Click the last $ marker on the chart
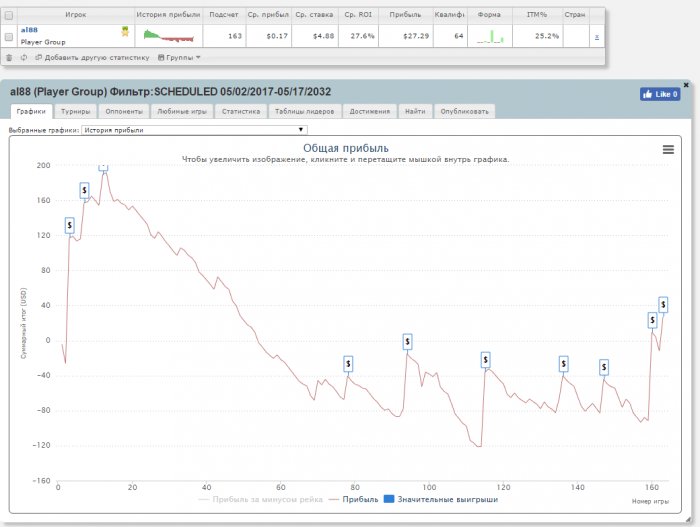This screenshot has width=700, height=527. pos(663,304)
